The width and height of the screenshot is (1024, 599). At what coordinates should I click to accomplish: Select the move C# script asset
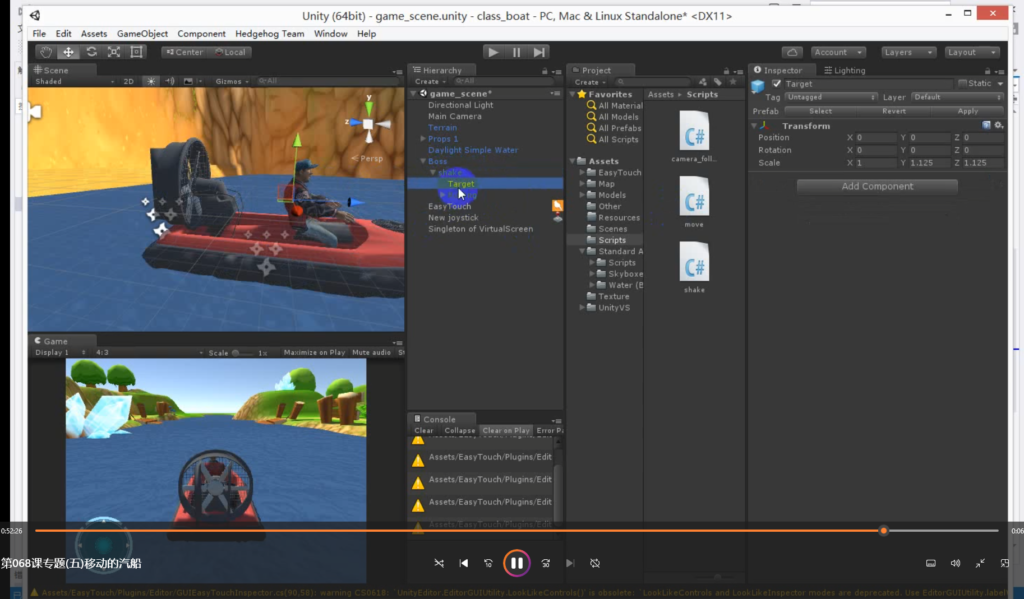[694, 202]
